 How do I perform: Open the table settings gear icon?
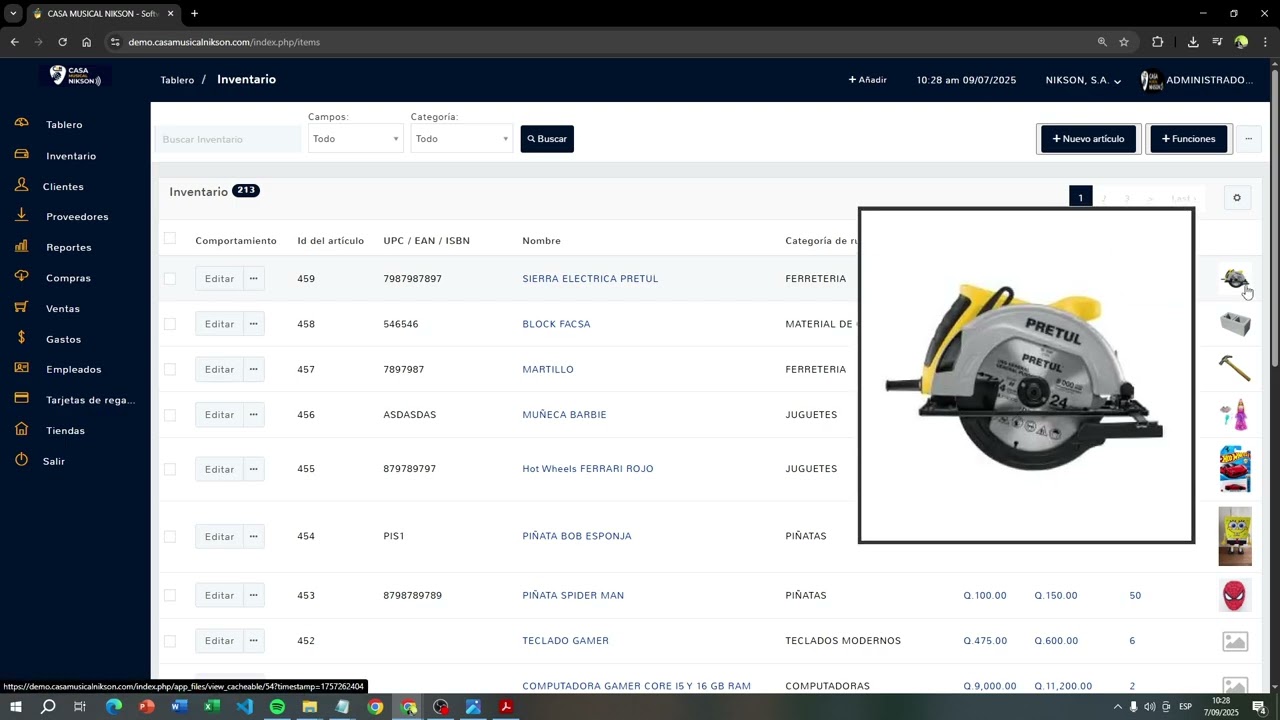1237,198
